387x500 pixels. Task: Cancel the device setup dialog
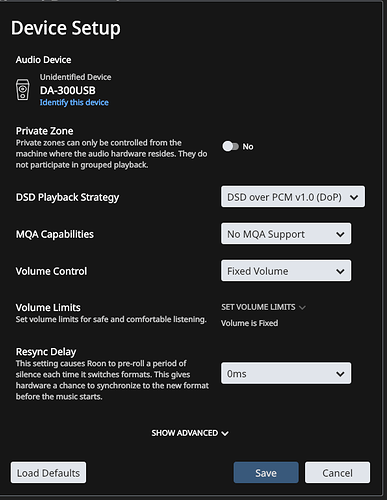tap(337, 473)
